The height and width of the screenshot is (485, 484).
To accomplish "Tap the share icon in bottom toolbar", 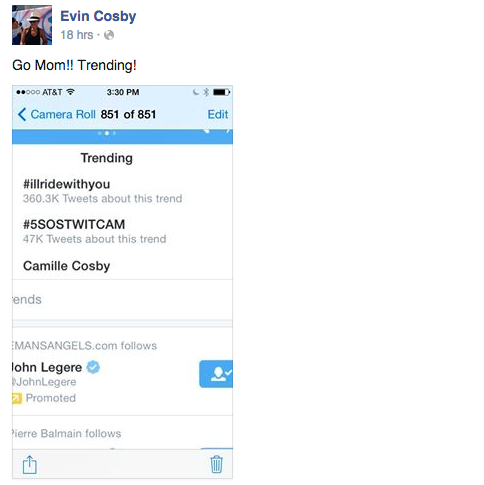I will 29,464.
